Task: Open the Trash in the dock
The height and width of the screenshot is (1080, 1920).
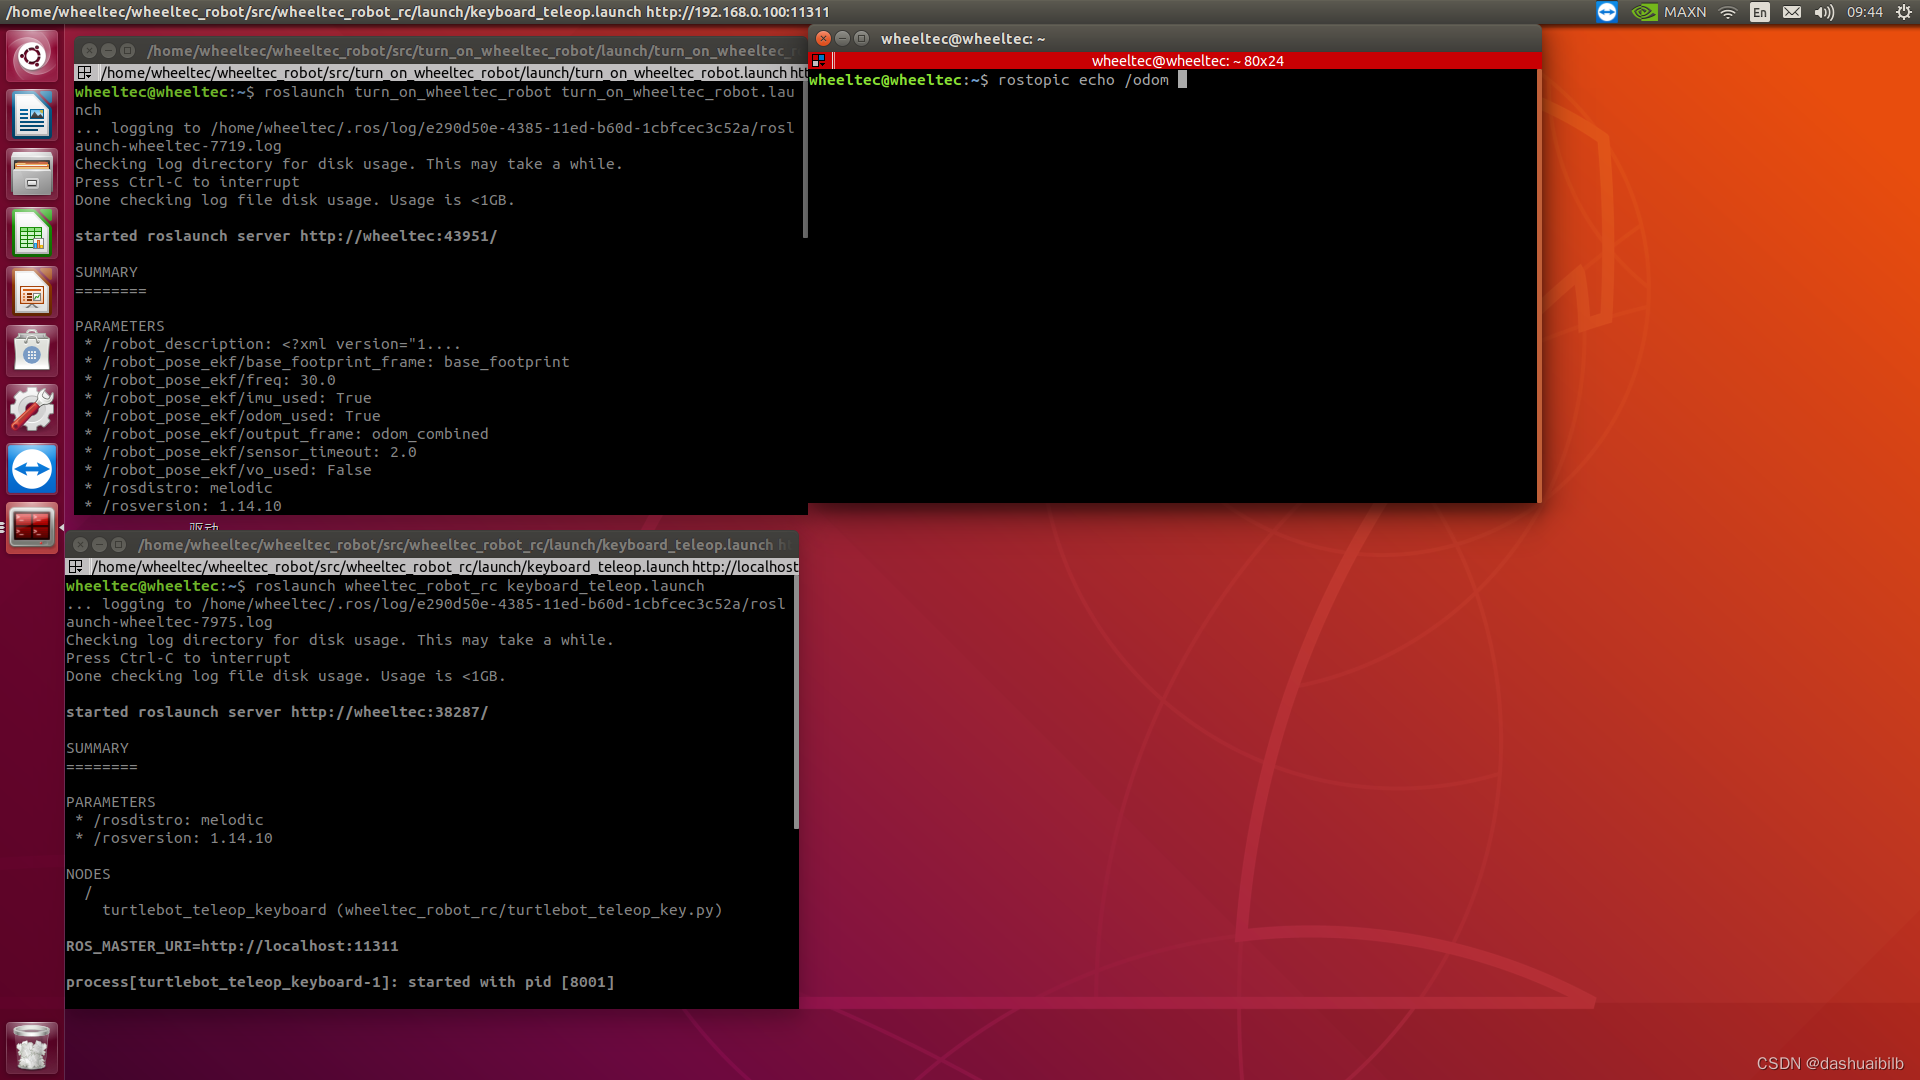Action: [32, 1048]
